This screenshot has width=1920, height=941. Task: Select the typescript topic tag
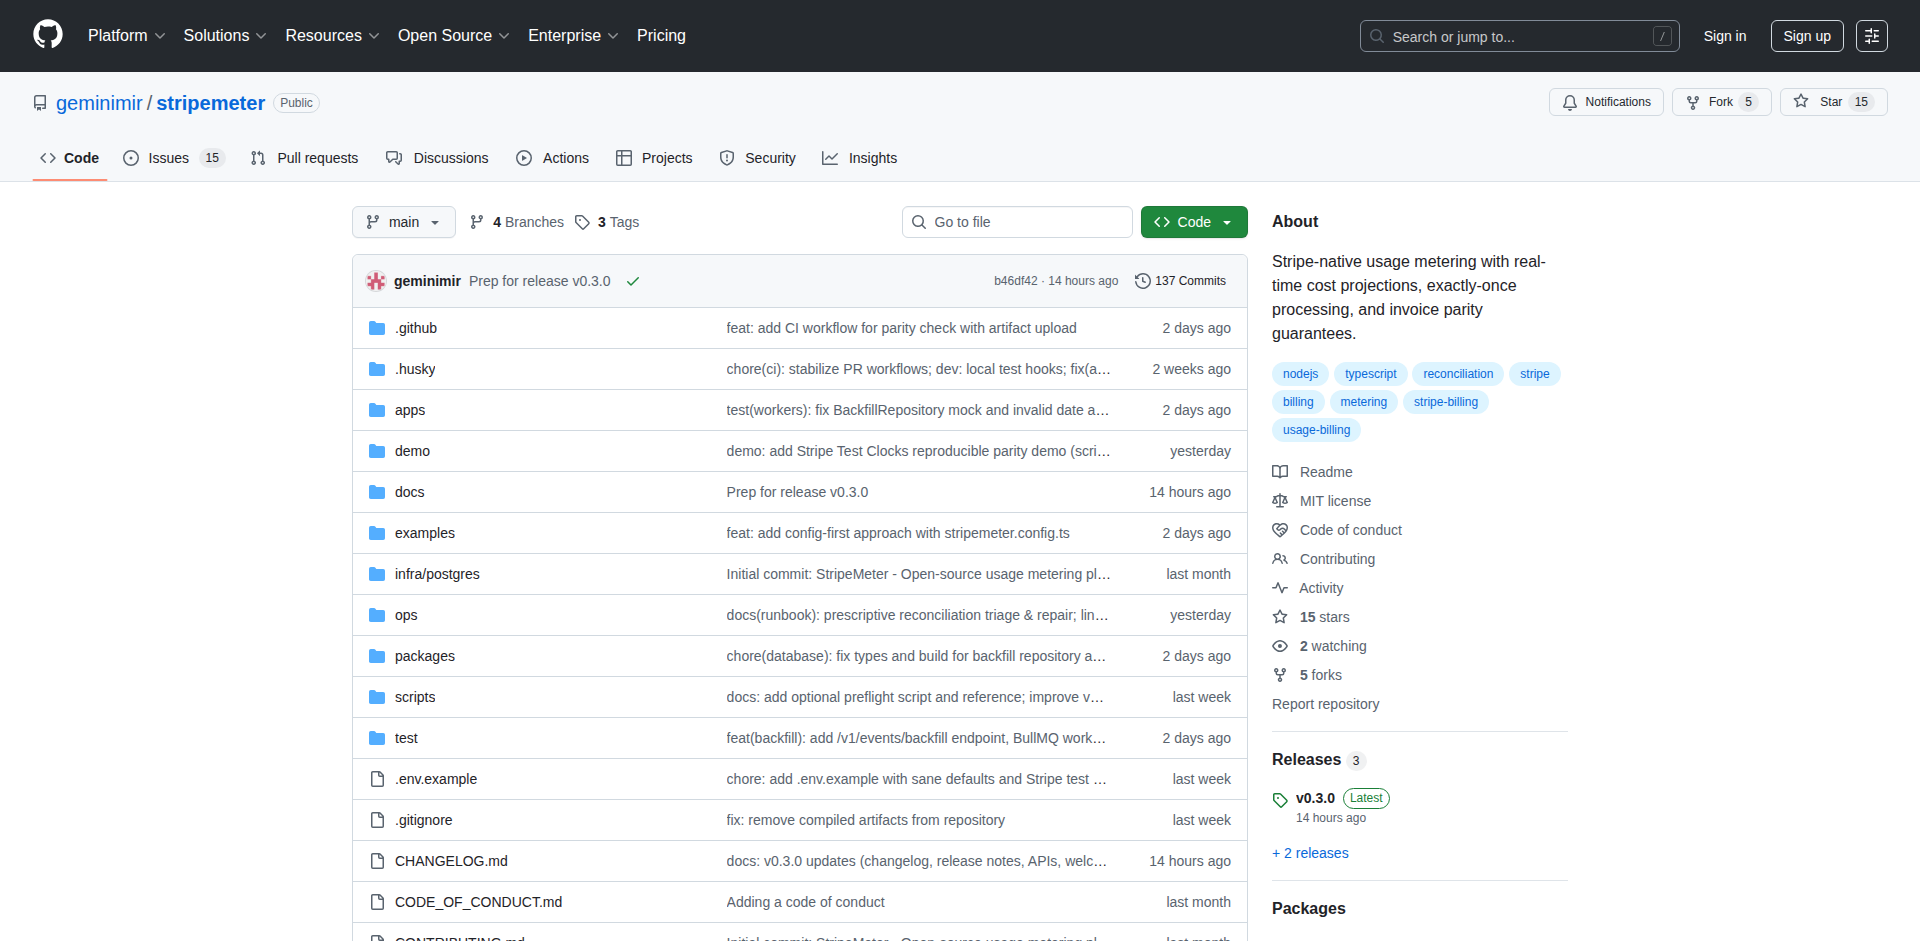tap(1370, 374)
